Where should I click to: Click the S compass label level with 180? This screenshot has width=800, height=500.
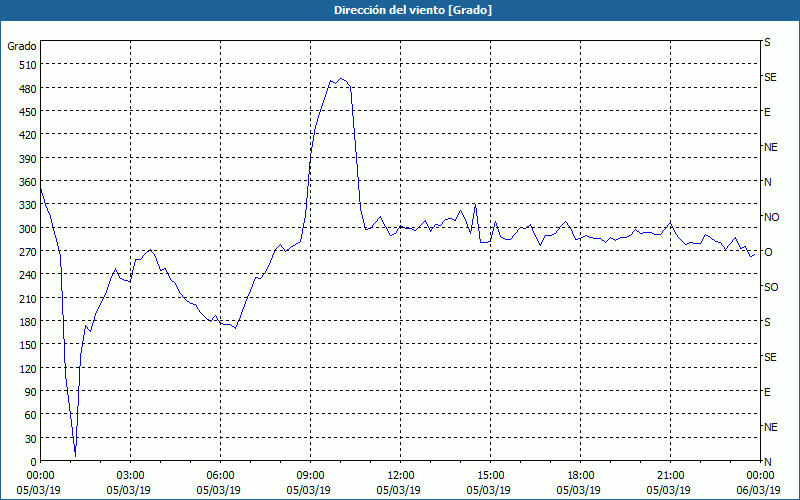(767, 322)
